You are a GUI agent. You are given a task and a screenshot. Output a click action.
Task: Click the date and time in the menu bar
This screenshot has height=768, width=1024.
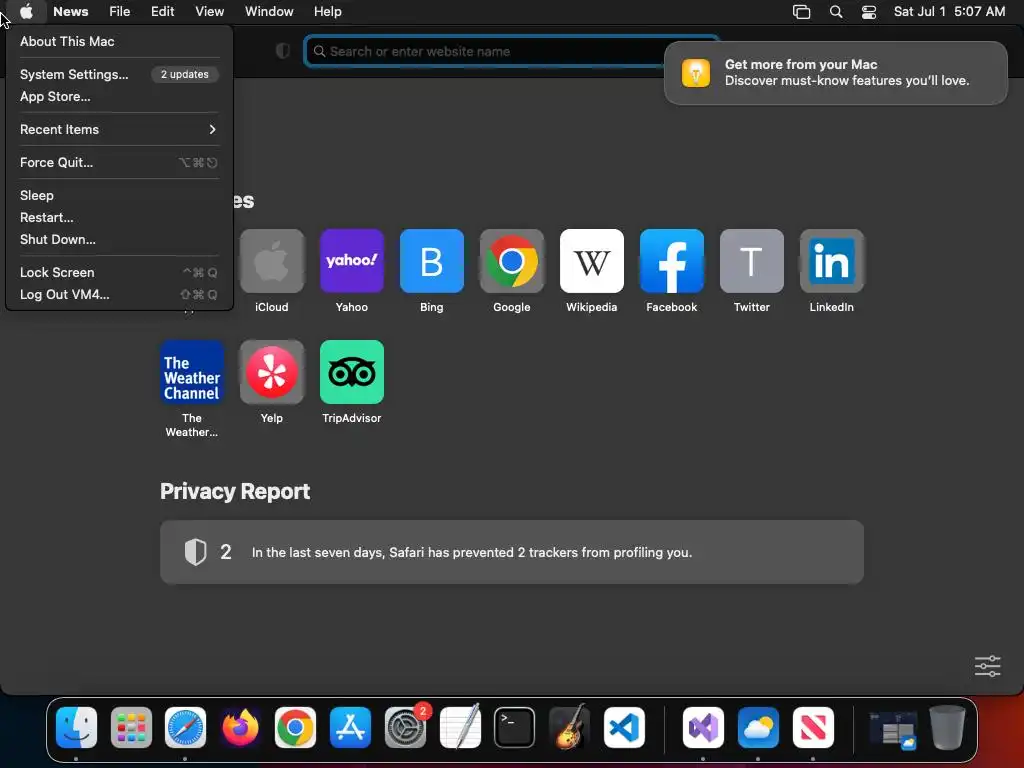click(949, 12)
